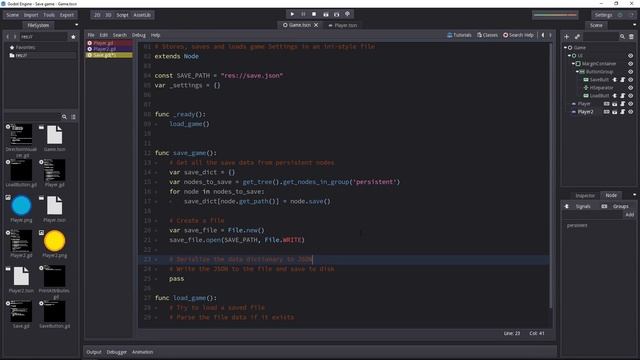
Task: Toggle visibility of ButtonGroup node
Action: pos(631,71)
